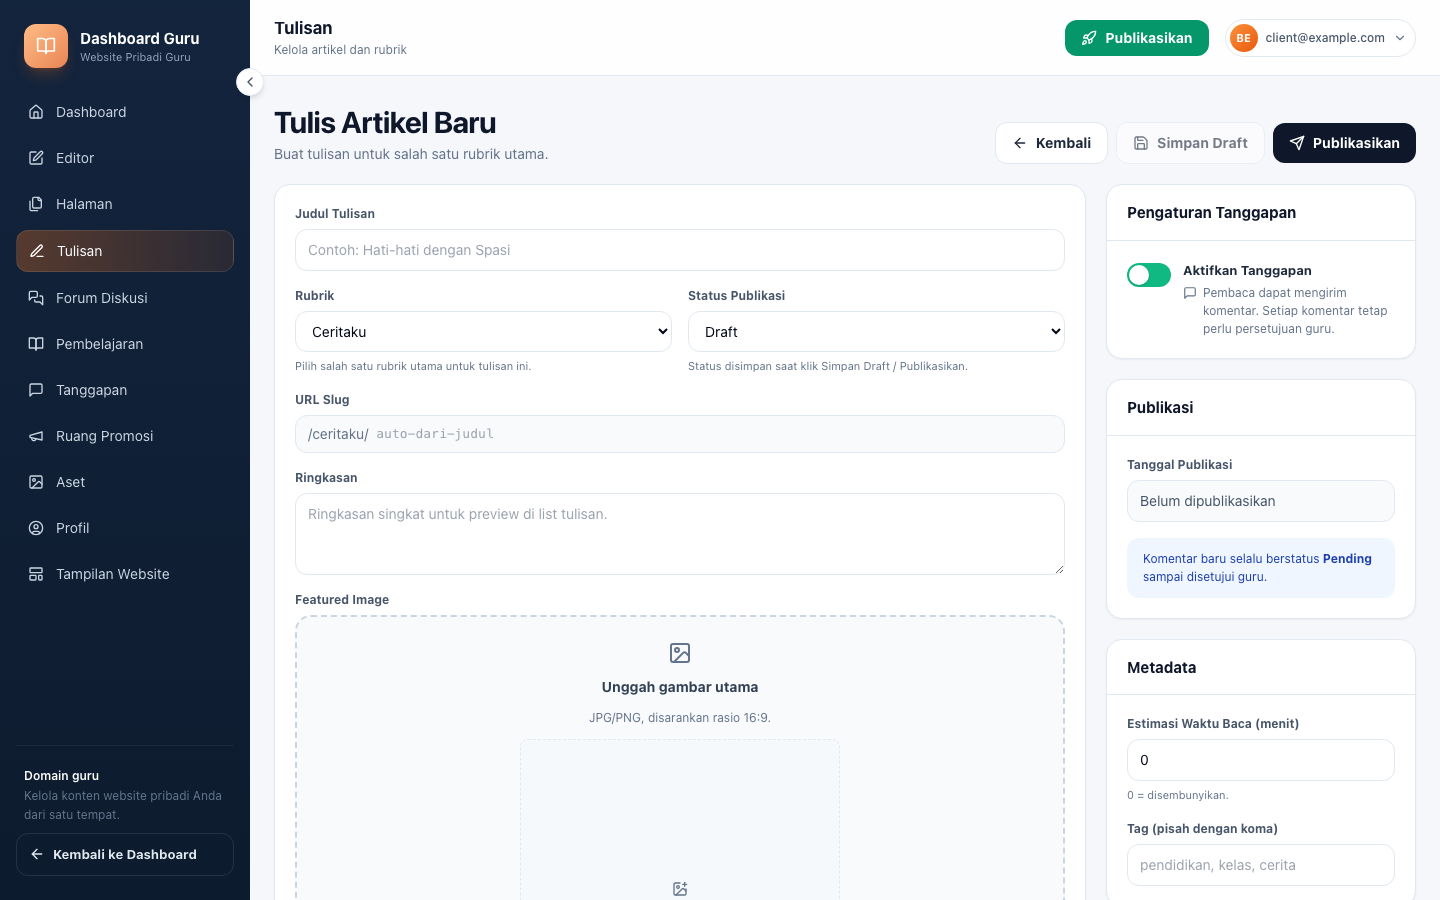Viewport: 1440px width, 900px height.
Task: Click the Kembali button
Action: tap(1051, 143)
